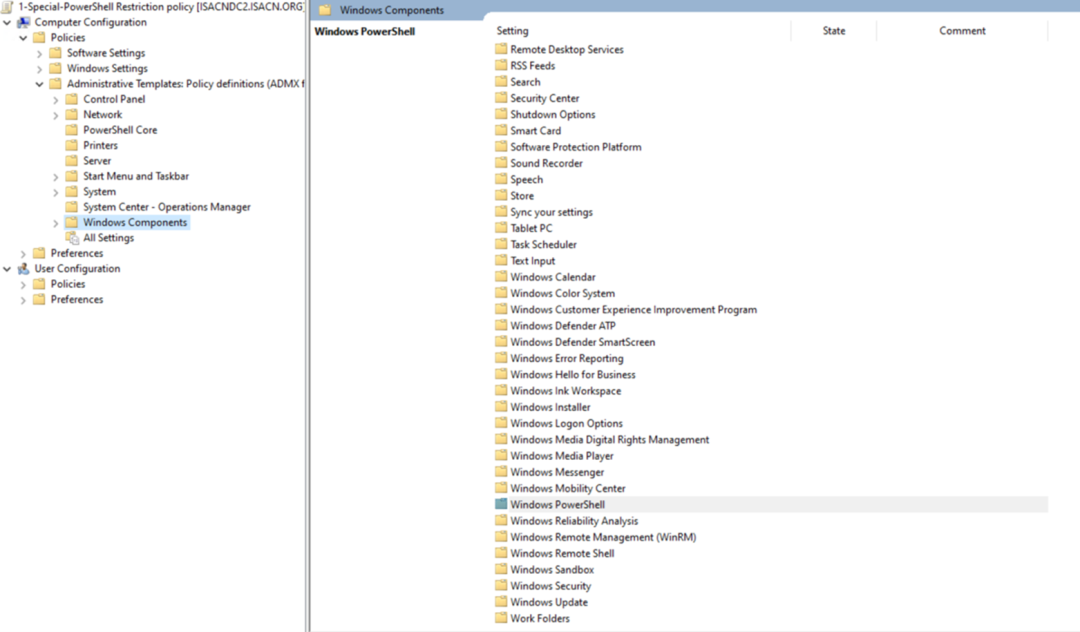Click the Task Scheduler folder icon
Screen dimensions: 1080x632
(501, 244)
